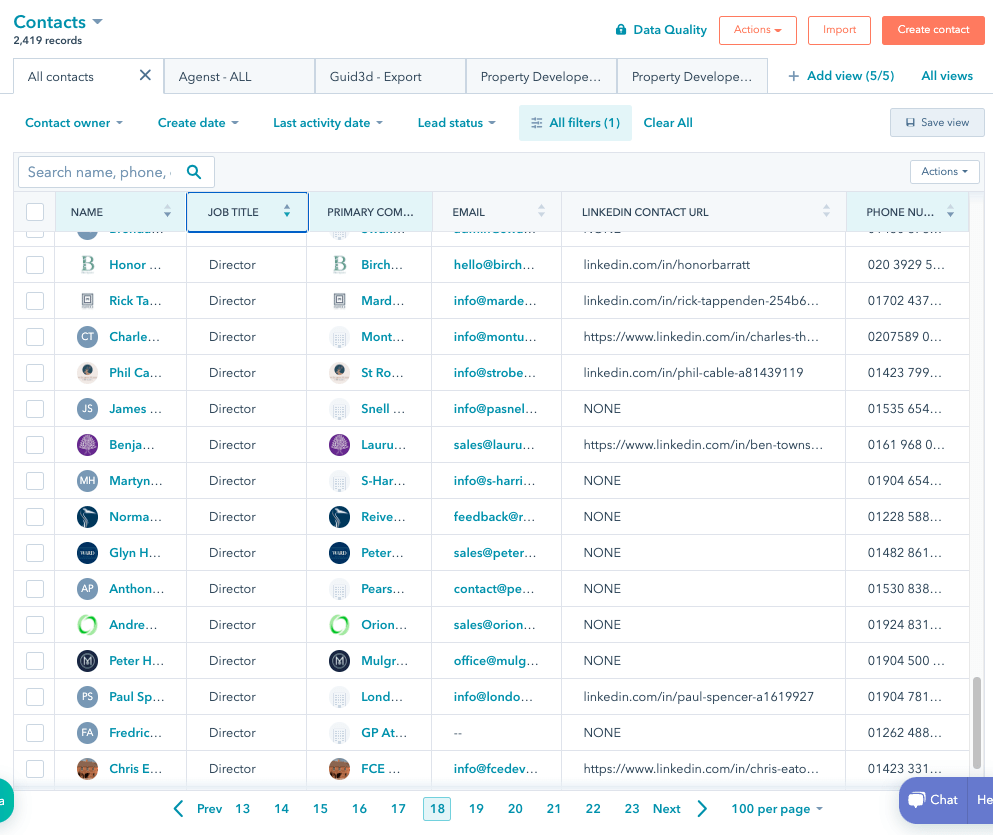Image resolution: width=993 pixels, height=835 pixels.
Task: Expand the Last activity date filter
Action: pyautogui.click(x=327, y=123)
